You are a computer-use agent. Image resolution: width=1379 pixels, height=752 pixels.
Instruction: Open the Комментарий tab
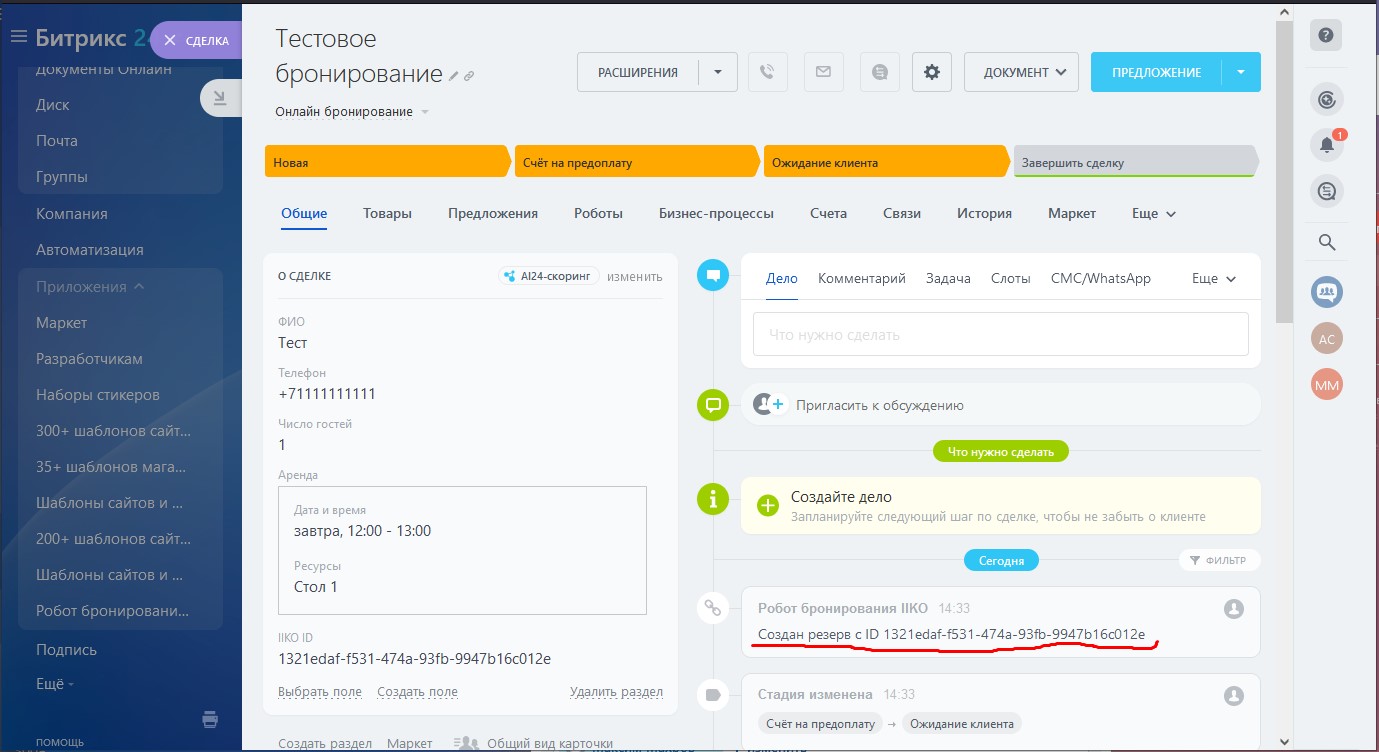point(861,279)
